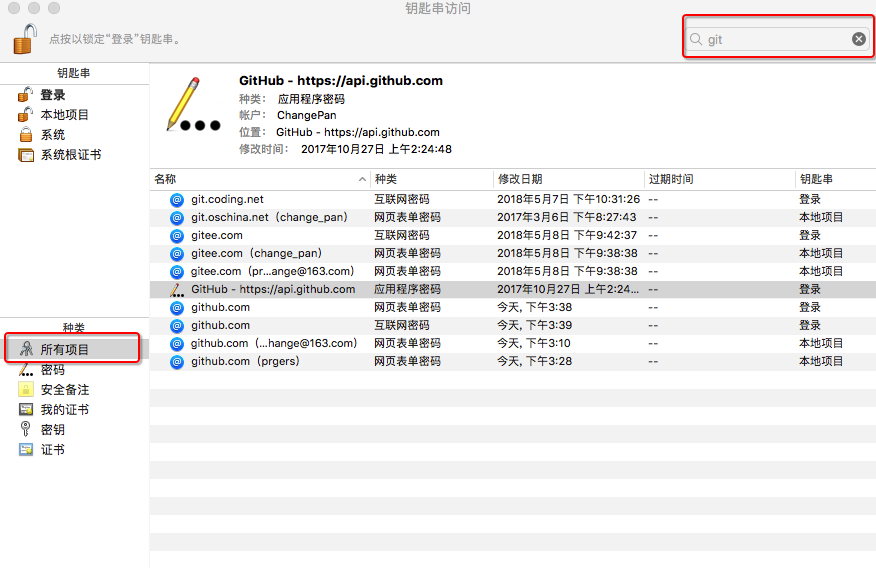
Task: Click the large pencil password icon in details
Action: (x=193, y=104)
